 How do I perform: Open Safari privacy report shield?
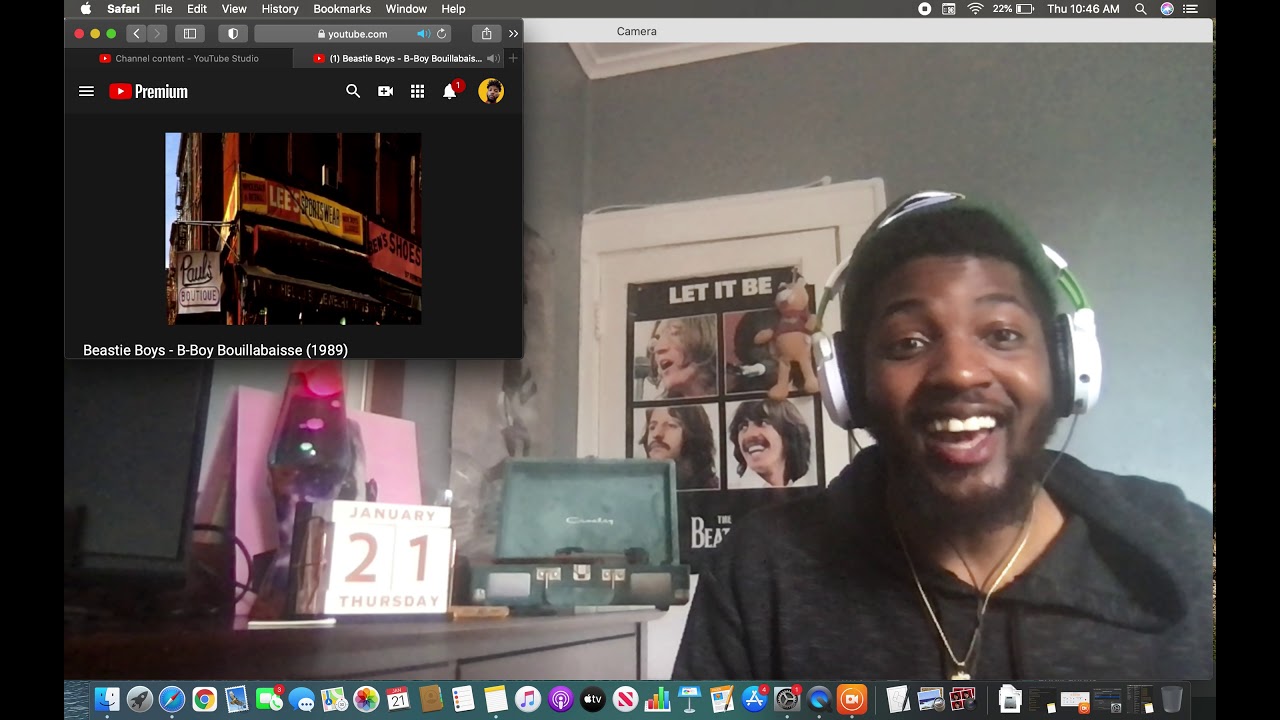pos(233,33)
